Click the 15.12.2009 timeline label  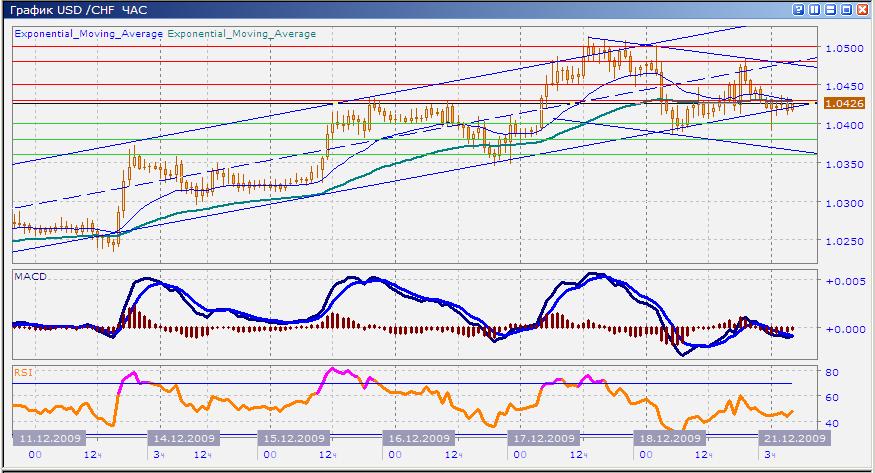(293, 438)
